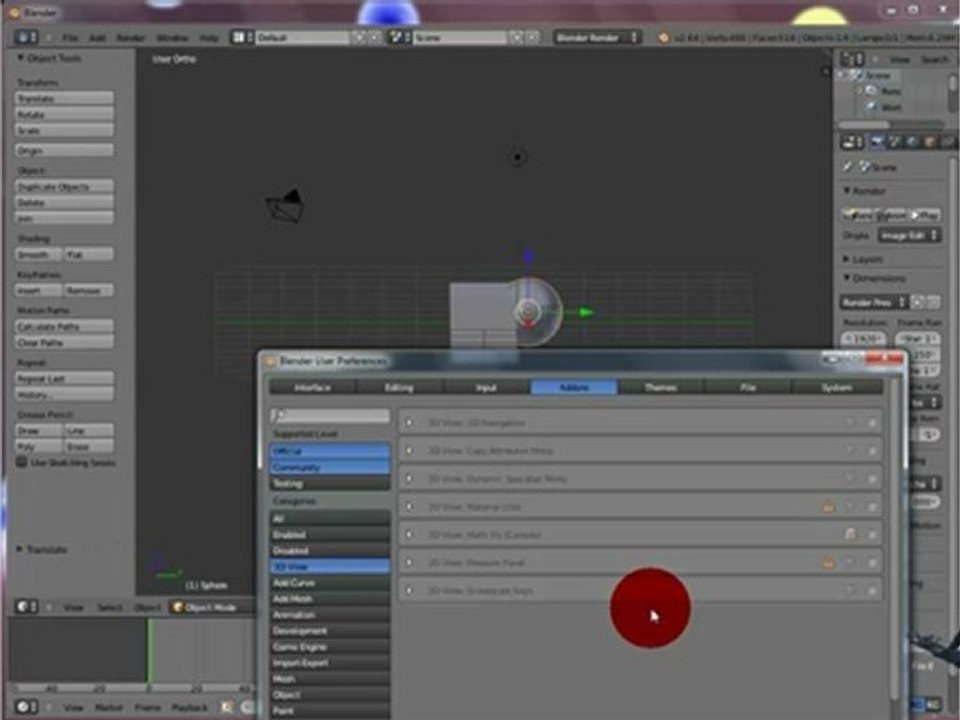
Task: Click the icon on Math Vis Console row
Action: coord(850,534)
